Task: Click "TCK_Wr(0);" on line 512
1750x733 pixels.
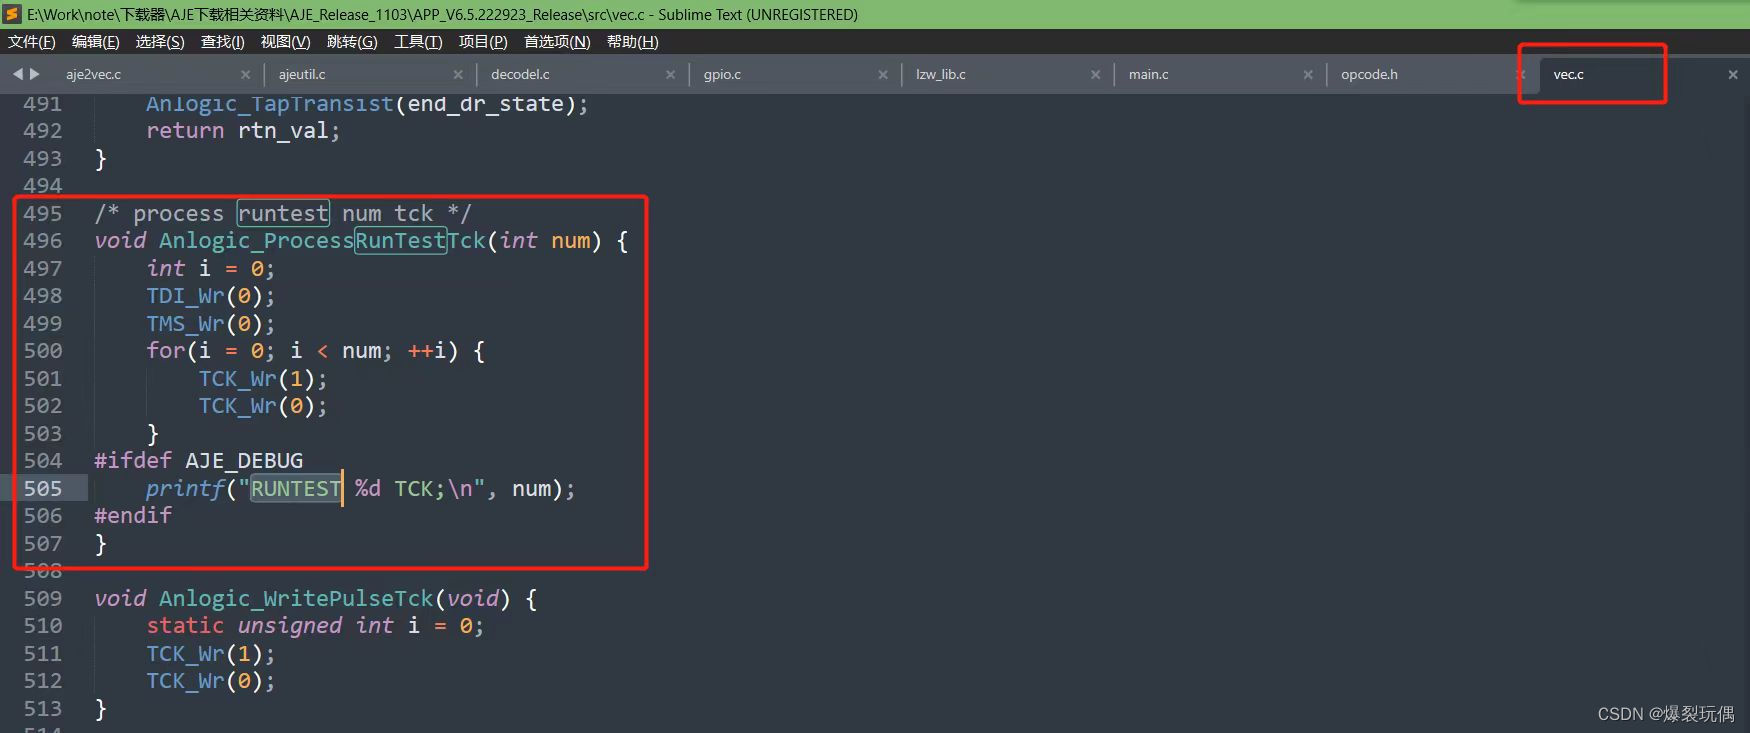Action: 210,681
